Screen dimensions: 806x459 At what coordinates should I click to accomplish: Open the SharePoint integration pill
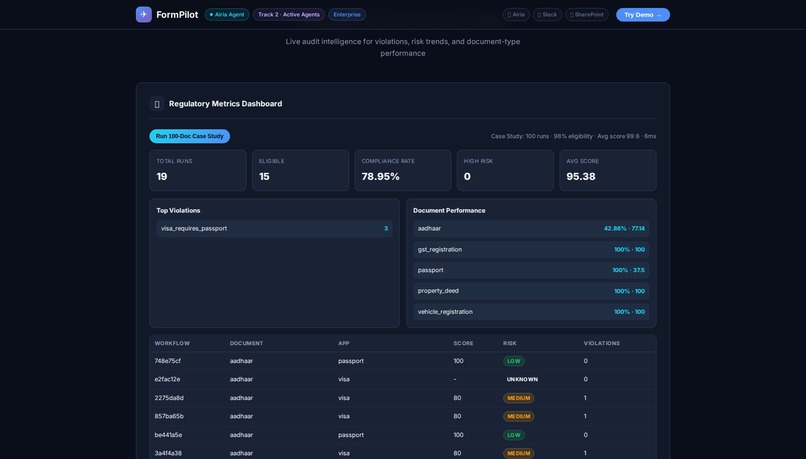pyautogui.click(x=587, y=15)
